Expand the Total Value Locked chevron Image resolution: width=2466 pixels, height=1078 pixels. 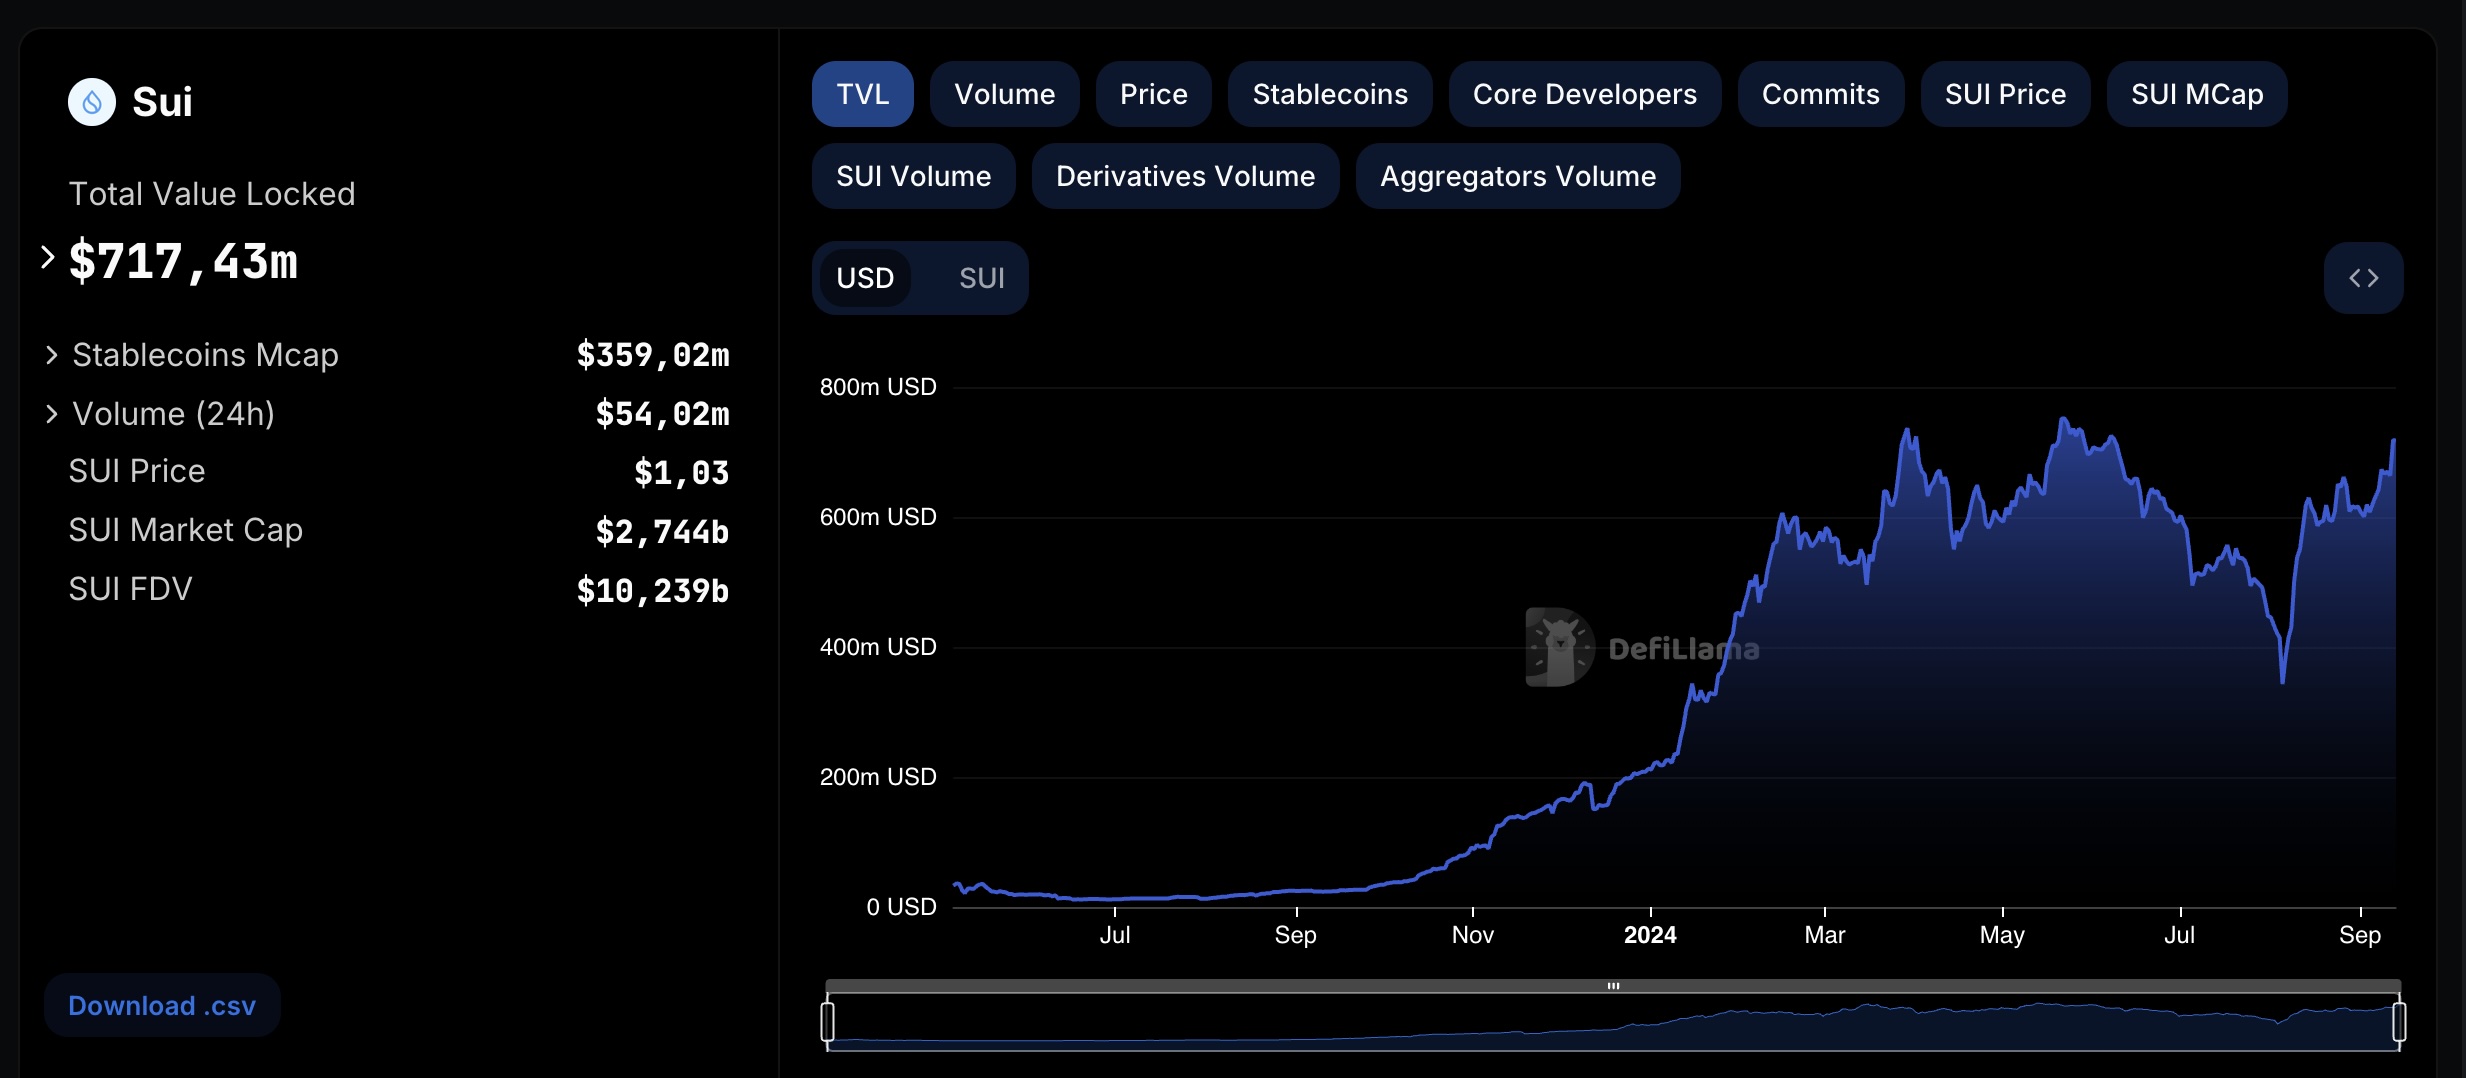[x=47, y=258]
